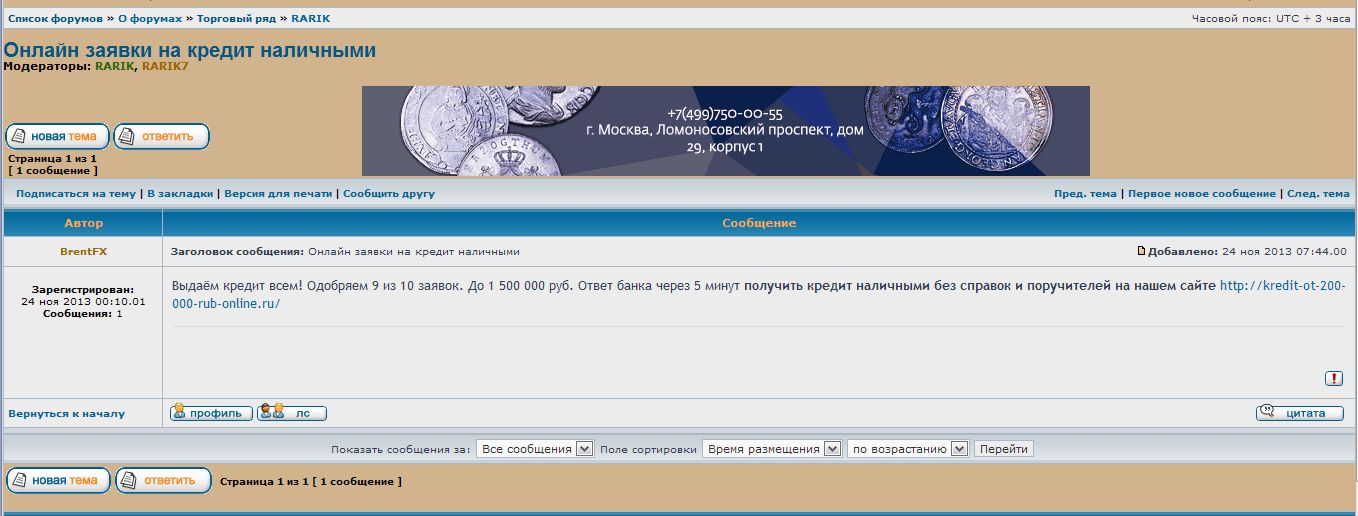The image size is (1358, 516).
Task: Click the bottom 'ответить' button
Action: [x=163, y=481]
